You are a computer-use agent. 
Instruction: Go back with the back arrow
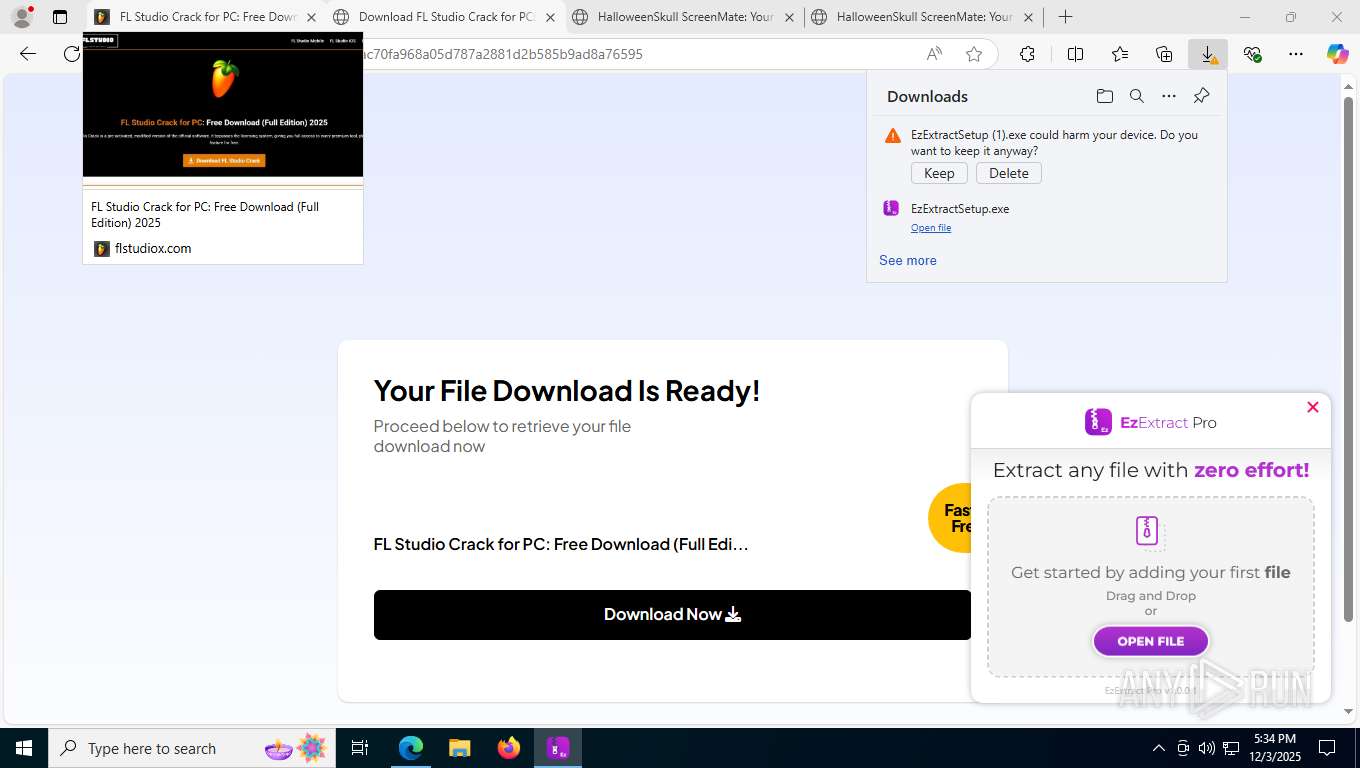pyautogui.click(x=28, y=54)
